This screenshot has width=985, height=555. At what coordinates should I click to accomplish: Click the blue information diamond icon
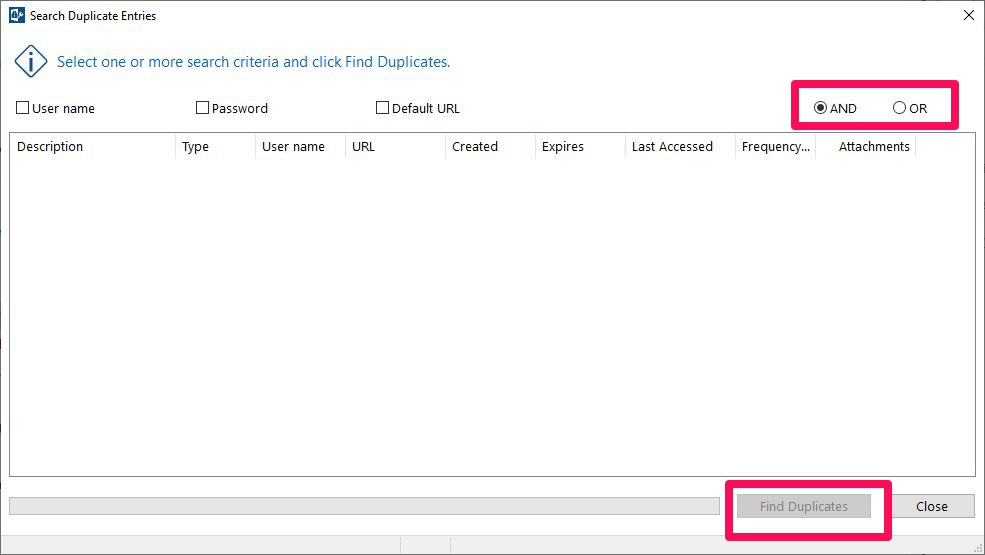pyautogui.click(x=31, y=62)
